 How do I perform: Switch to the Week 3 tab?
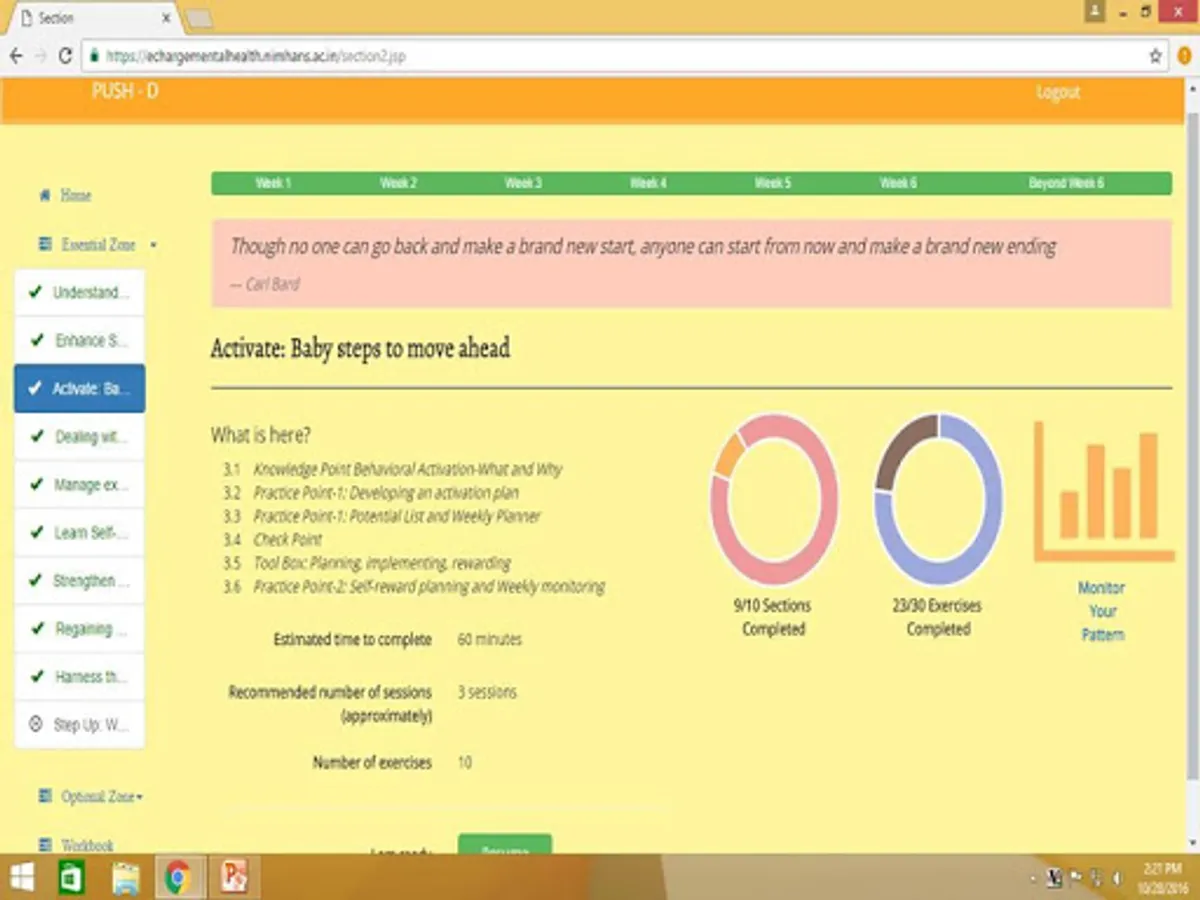point(522,183)
